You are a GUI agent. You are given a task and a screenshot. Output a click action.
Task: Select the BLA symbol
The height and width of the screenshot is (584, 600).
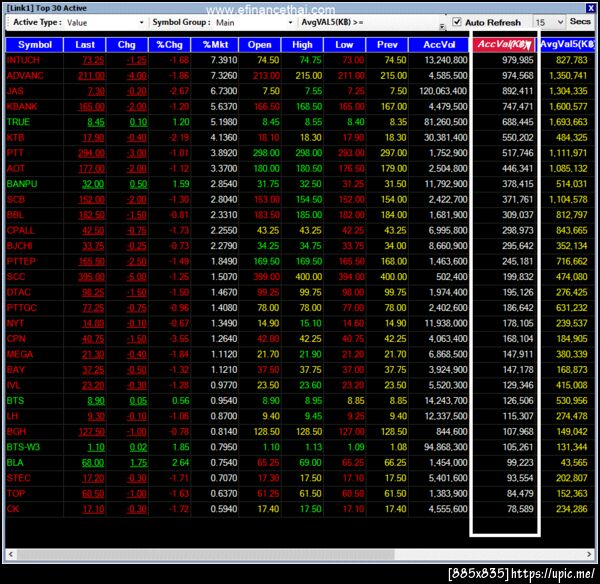click(x=15, y=463)
